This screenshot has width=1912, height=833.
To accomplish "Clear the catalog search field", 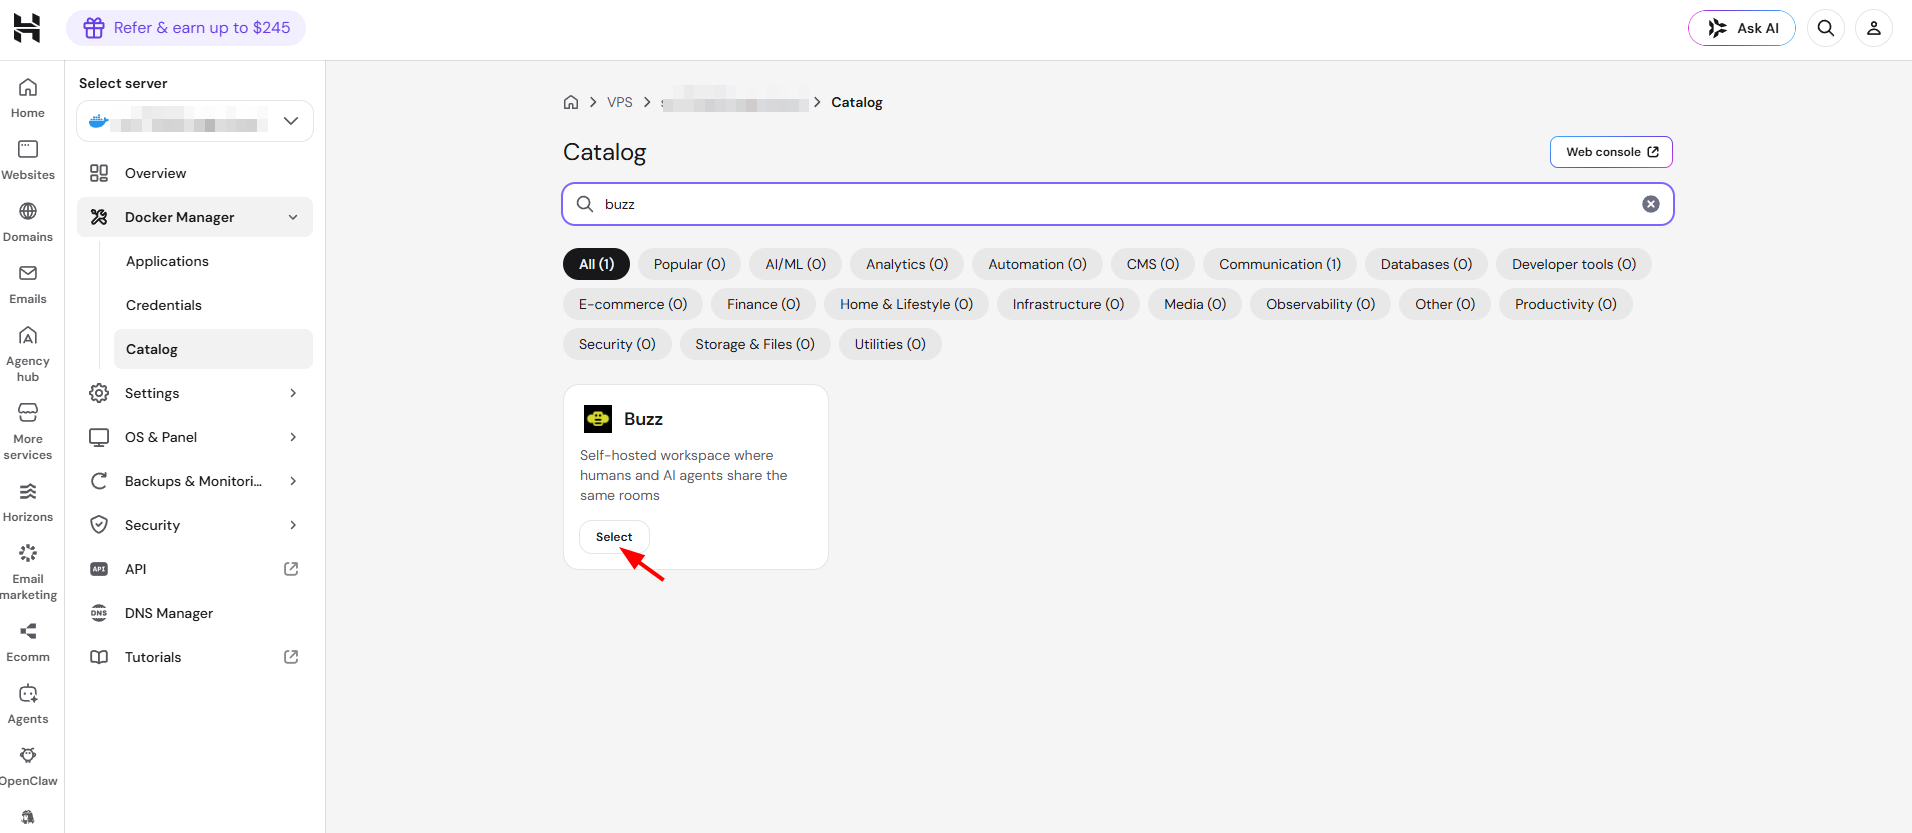I will click(1651, 204).
